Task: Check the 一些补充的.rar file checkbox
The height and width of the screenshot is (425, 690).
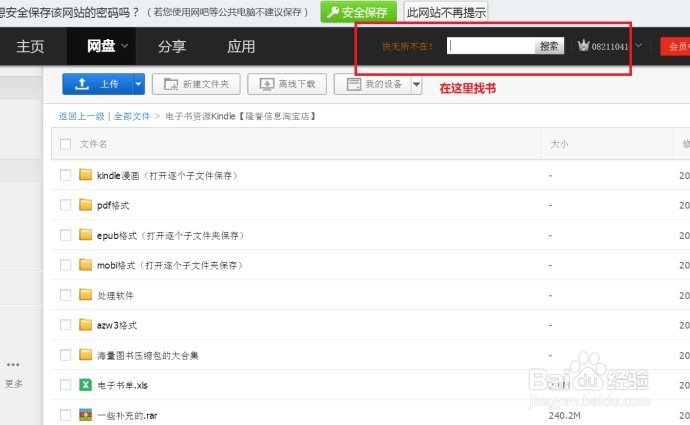Action: click(x=65, y=415)
